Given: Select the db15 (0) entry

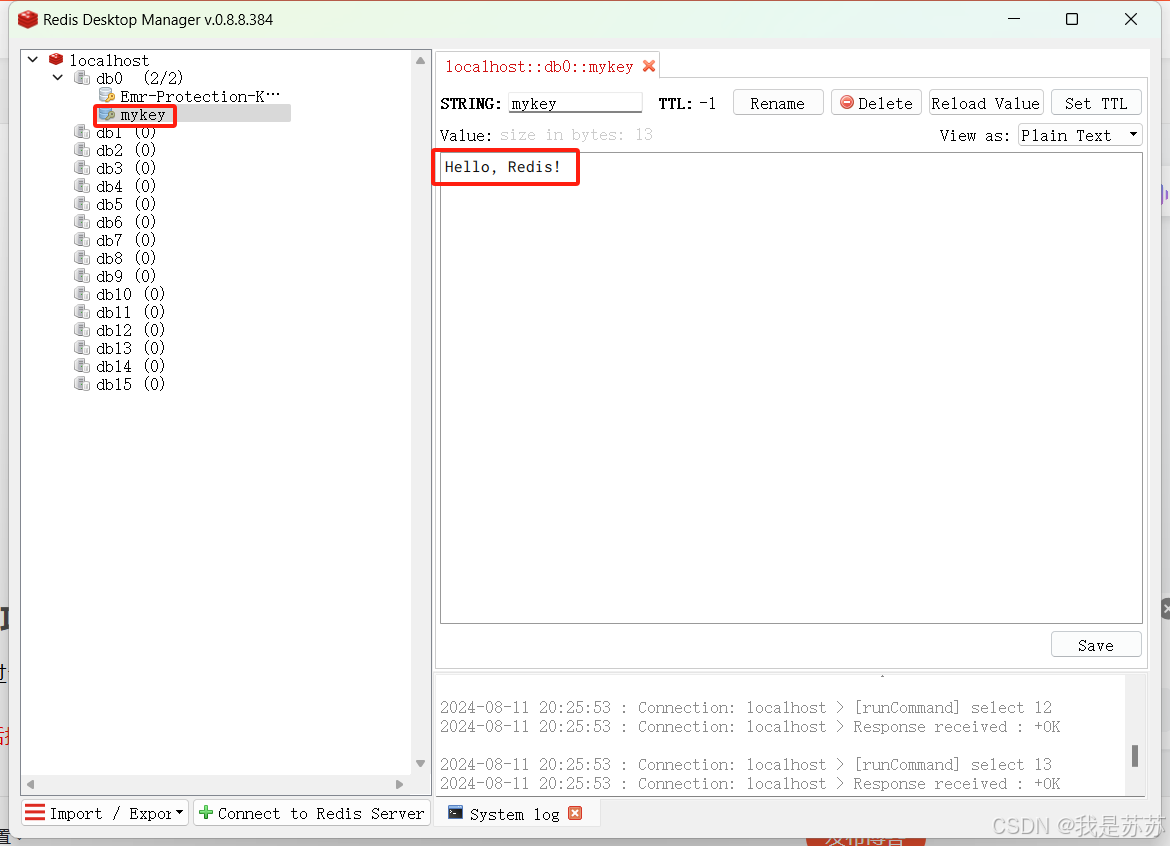Looking at the screenshot, I should point(131,384).
